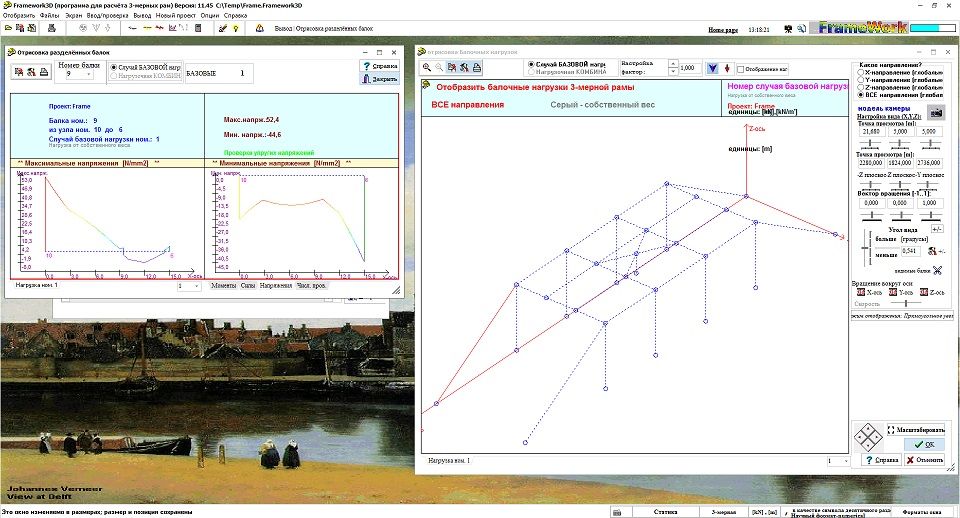Screen dimensions: 960x518
Task: Click the magnifier-globe icon next to the FrameWork logo
Action: [801, 29]
